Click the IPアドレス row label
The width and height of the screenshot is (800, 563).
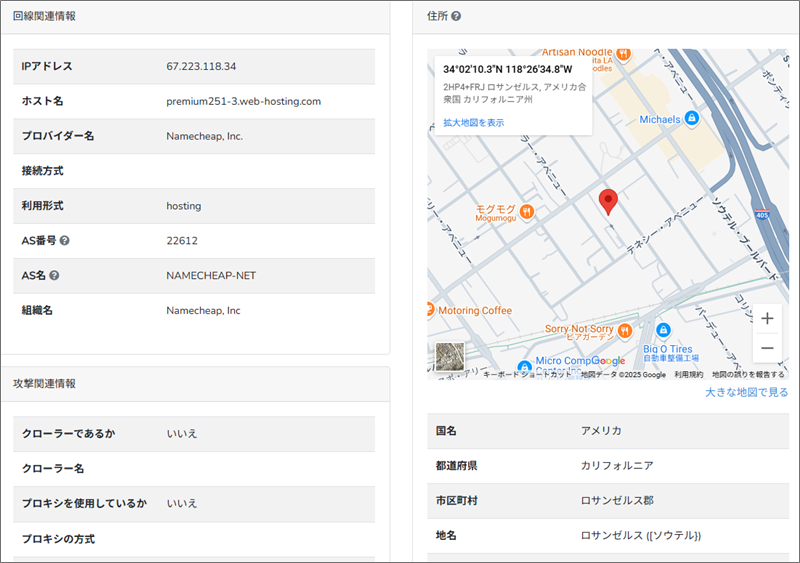click(x=47, y=66)
